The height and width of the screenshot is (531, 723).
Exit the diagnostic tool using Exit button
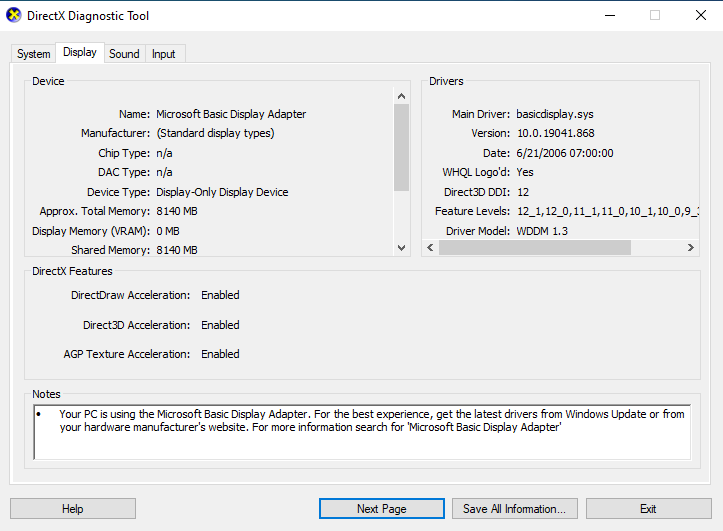click(x=648, y=509)
